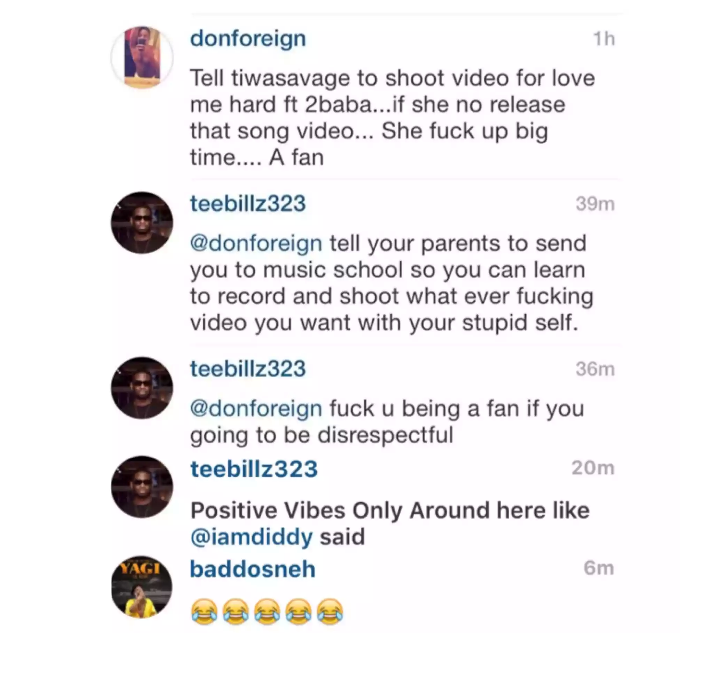Viewport: 720px width, 682px height.
Task: Click the first laughing emoji
Action: [x=204, y=611]
